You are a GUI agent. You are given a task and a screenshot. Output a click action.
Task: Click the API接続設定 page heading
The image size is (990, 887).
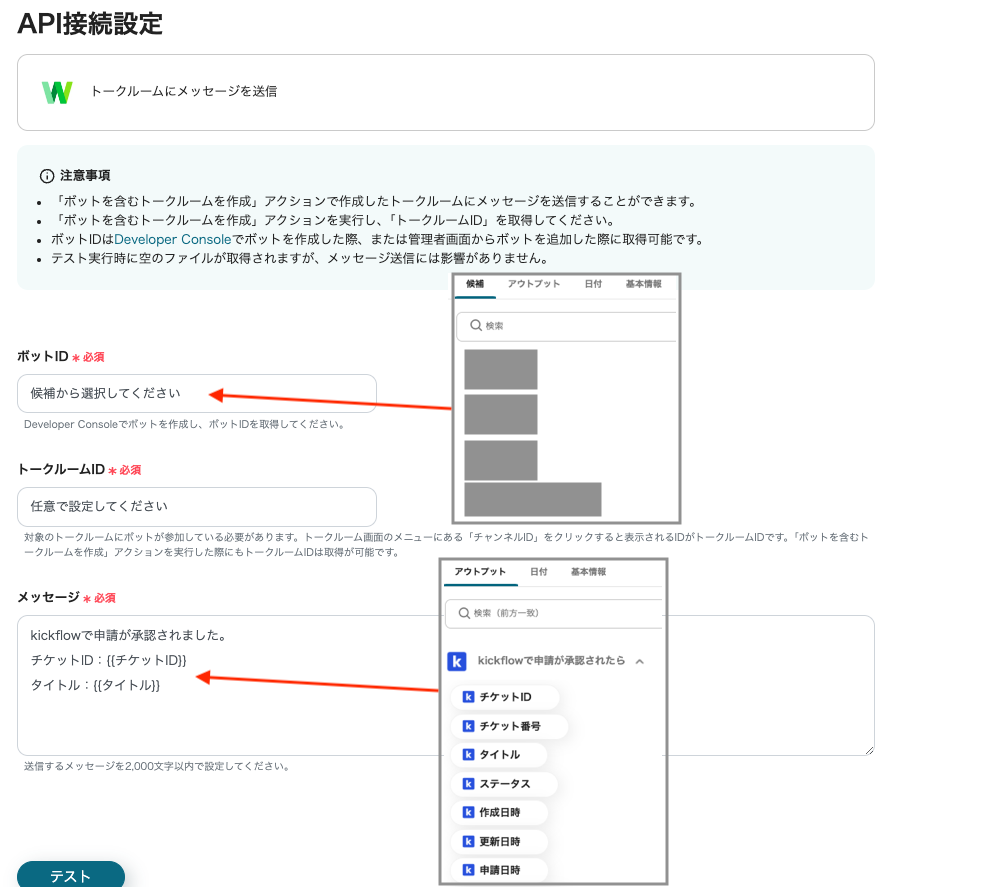(90, 24)
